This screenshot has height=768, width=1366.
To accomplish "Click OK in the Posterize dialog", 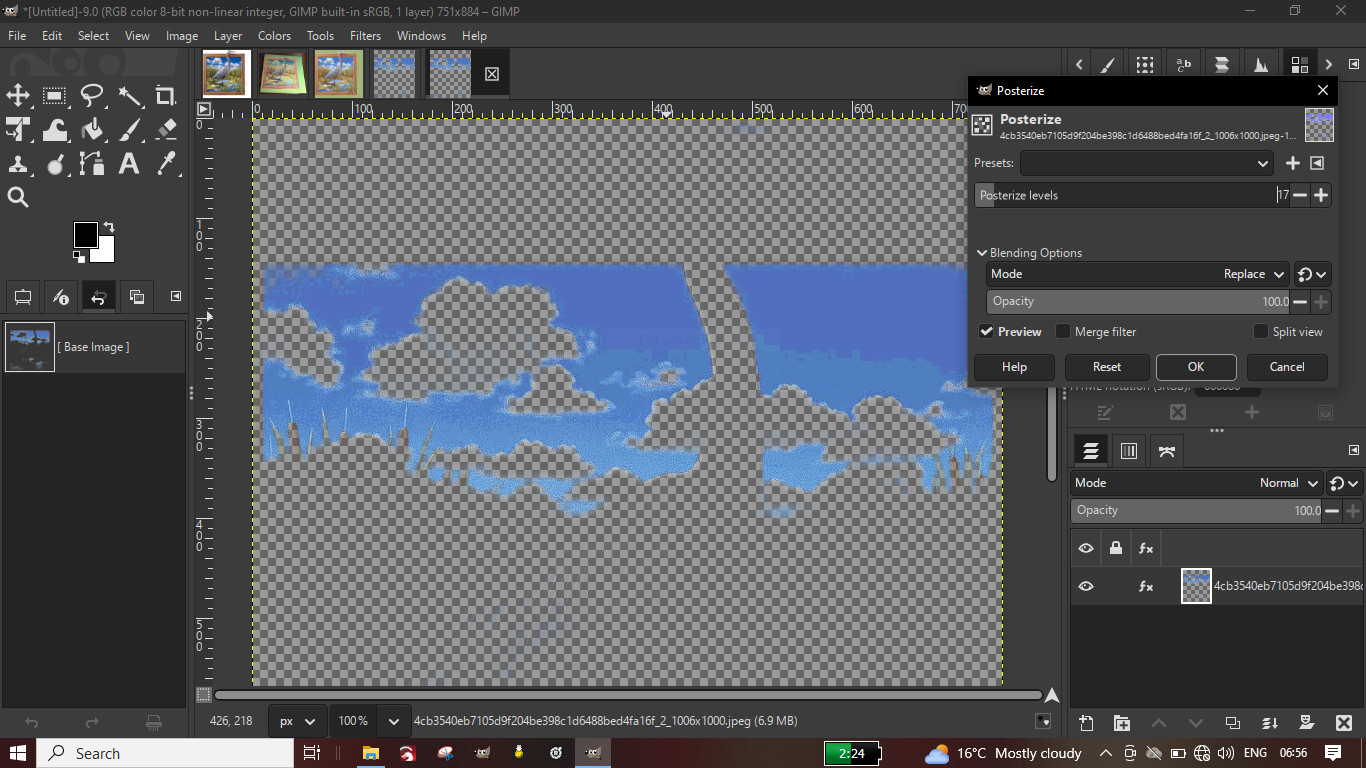I will tap(1196, 367).
